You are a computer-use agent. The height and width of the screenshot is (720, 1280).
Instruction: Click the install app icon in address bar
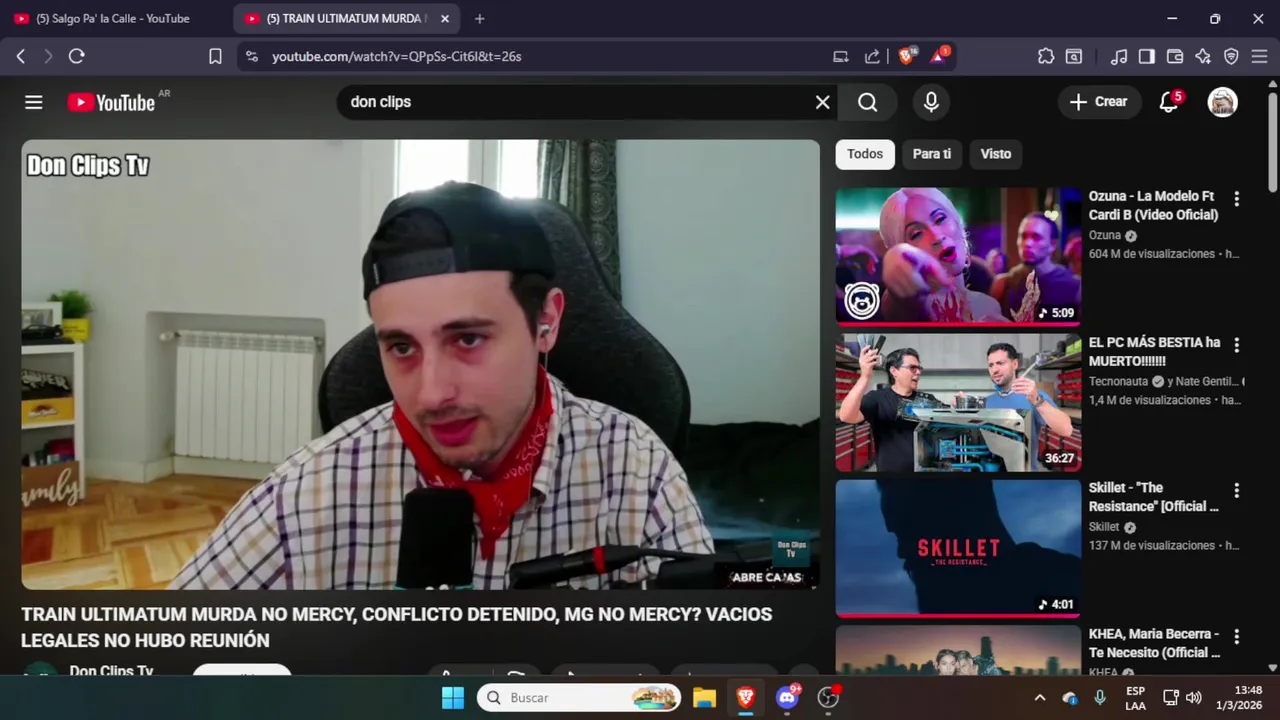[841, 56]
